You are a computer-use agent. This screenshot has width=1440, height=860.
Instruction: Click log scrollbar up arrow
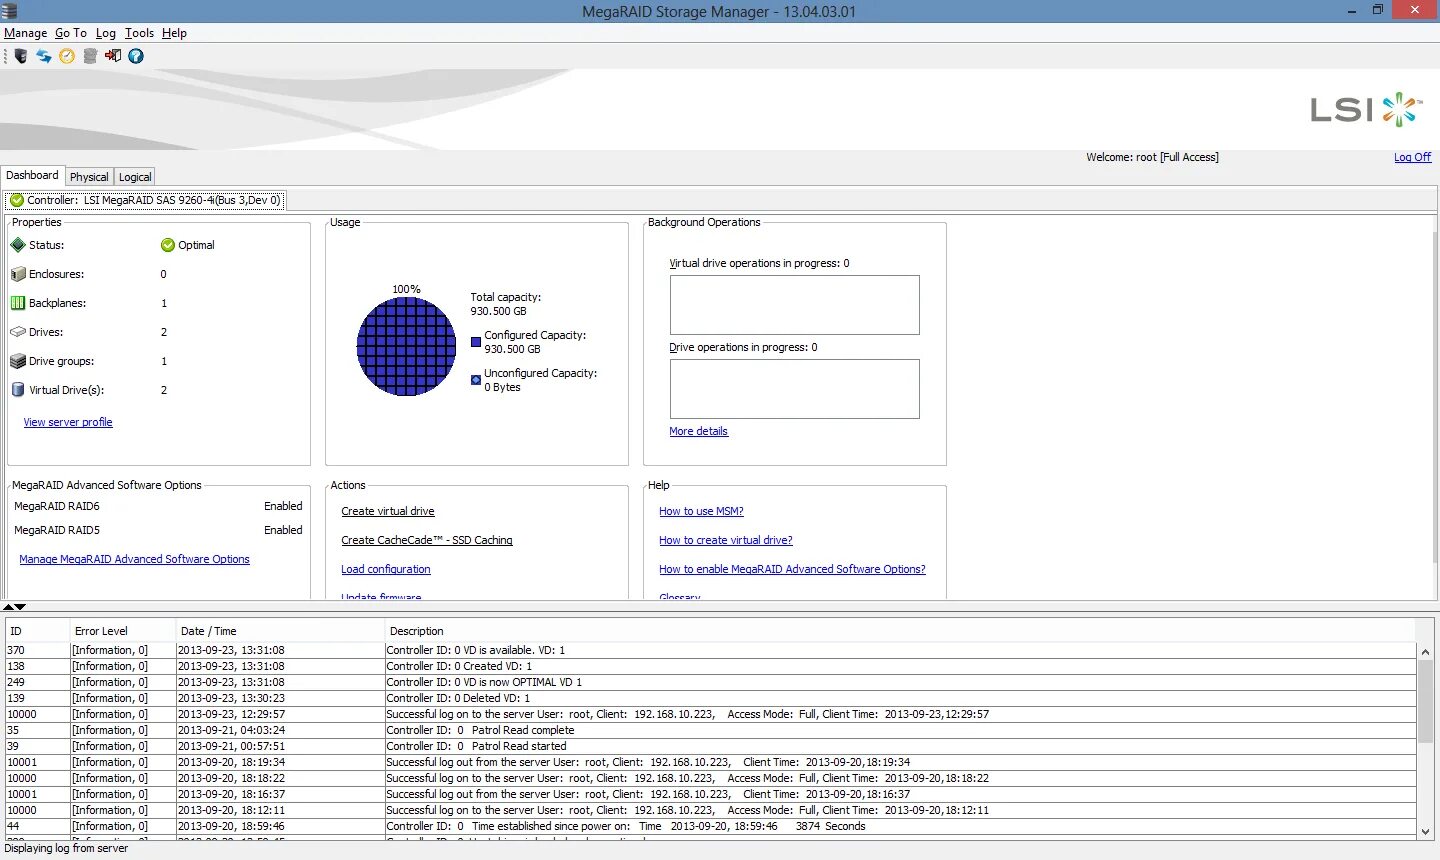coord(1425,652)
